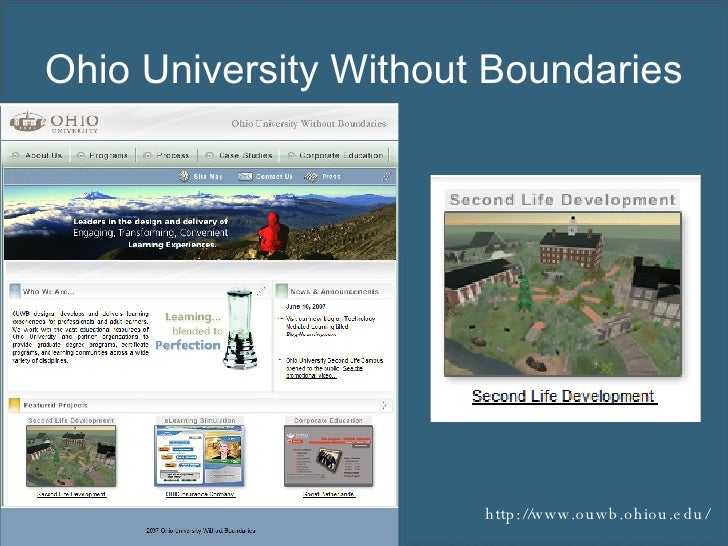Click the 'Featured Projects' heading
The image size is (728, 546).
coord(55,405)
